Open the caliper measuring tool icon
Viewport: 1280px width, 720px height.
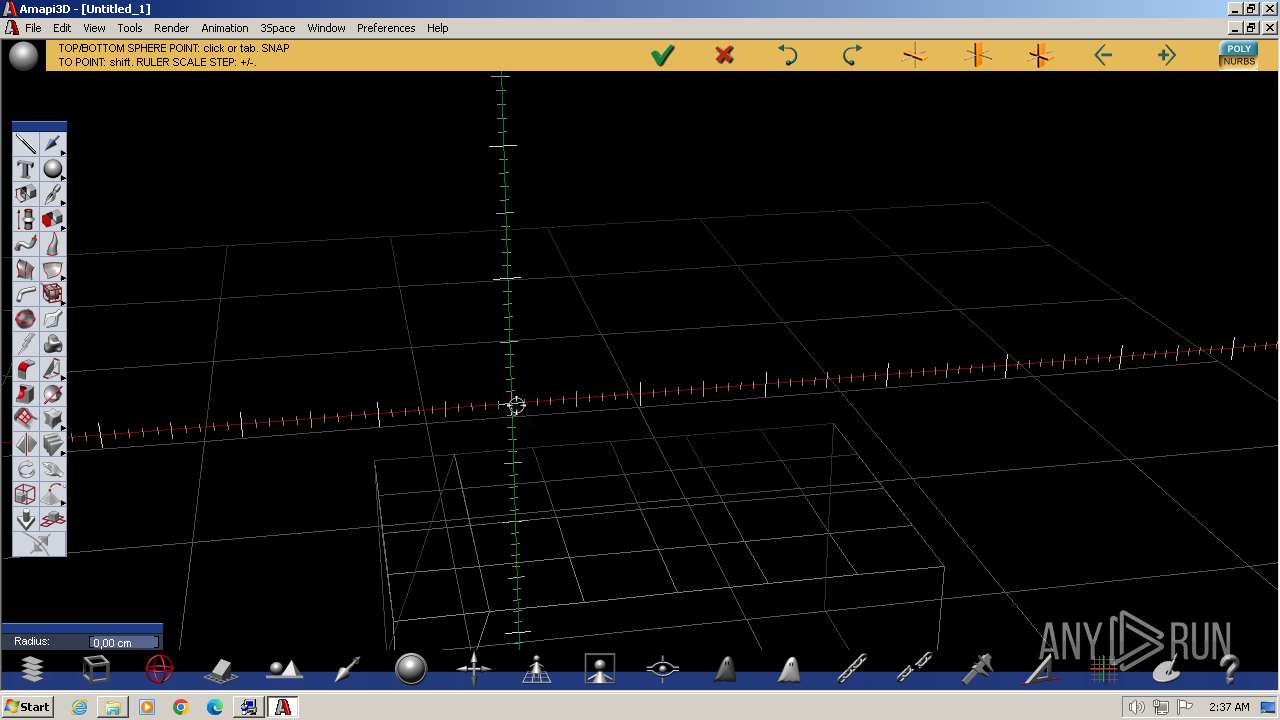[x=977, y=669]
